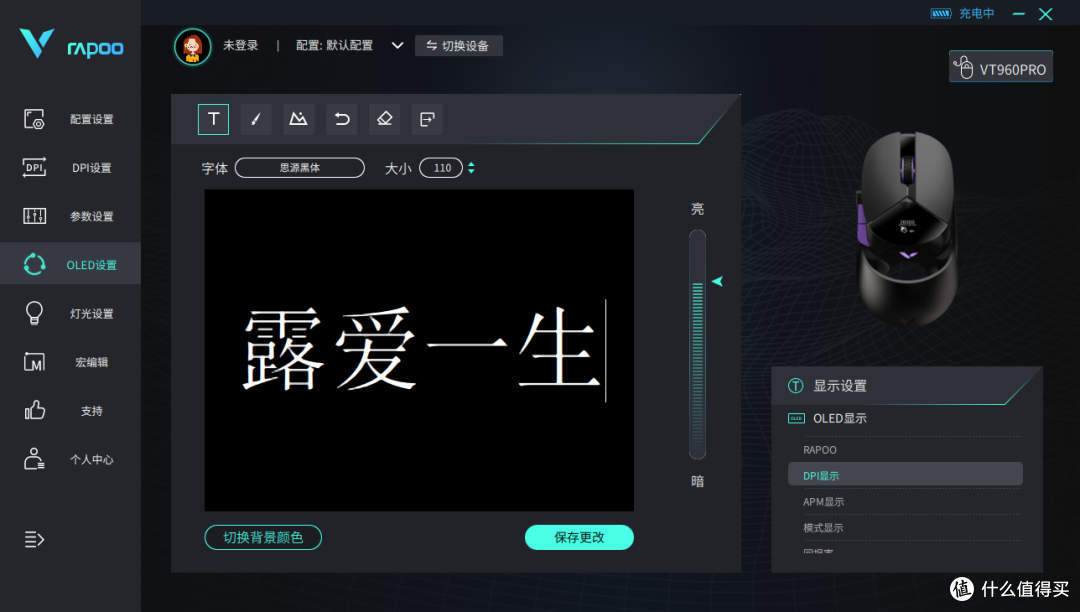This screenshot has height=612, width=1080.
Task: Select 模式显示 in the display list
Action: click(x=905, y=528)
